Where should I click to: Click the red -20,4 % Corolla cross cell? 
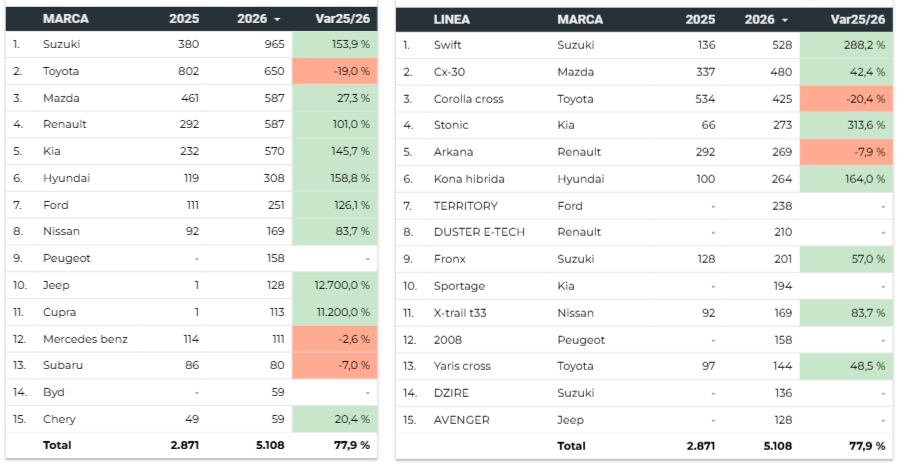click(x=844, y=99)
